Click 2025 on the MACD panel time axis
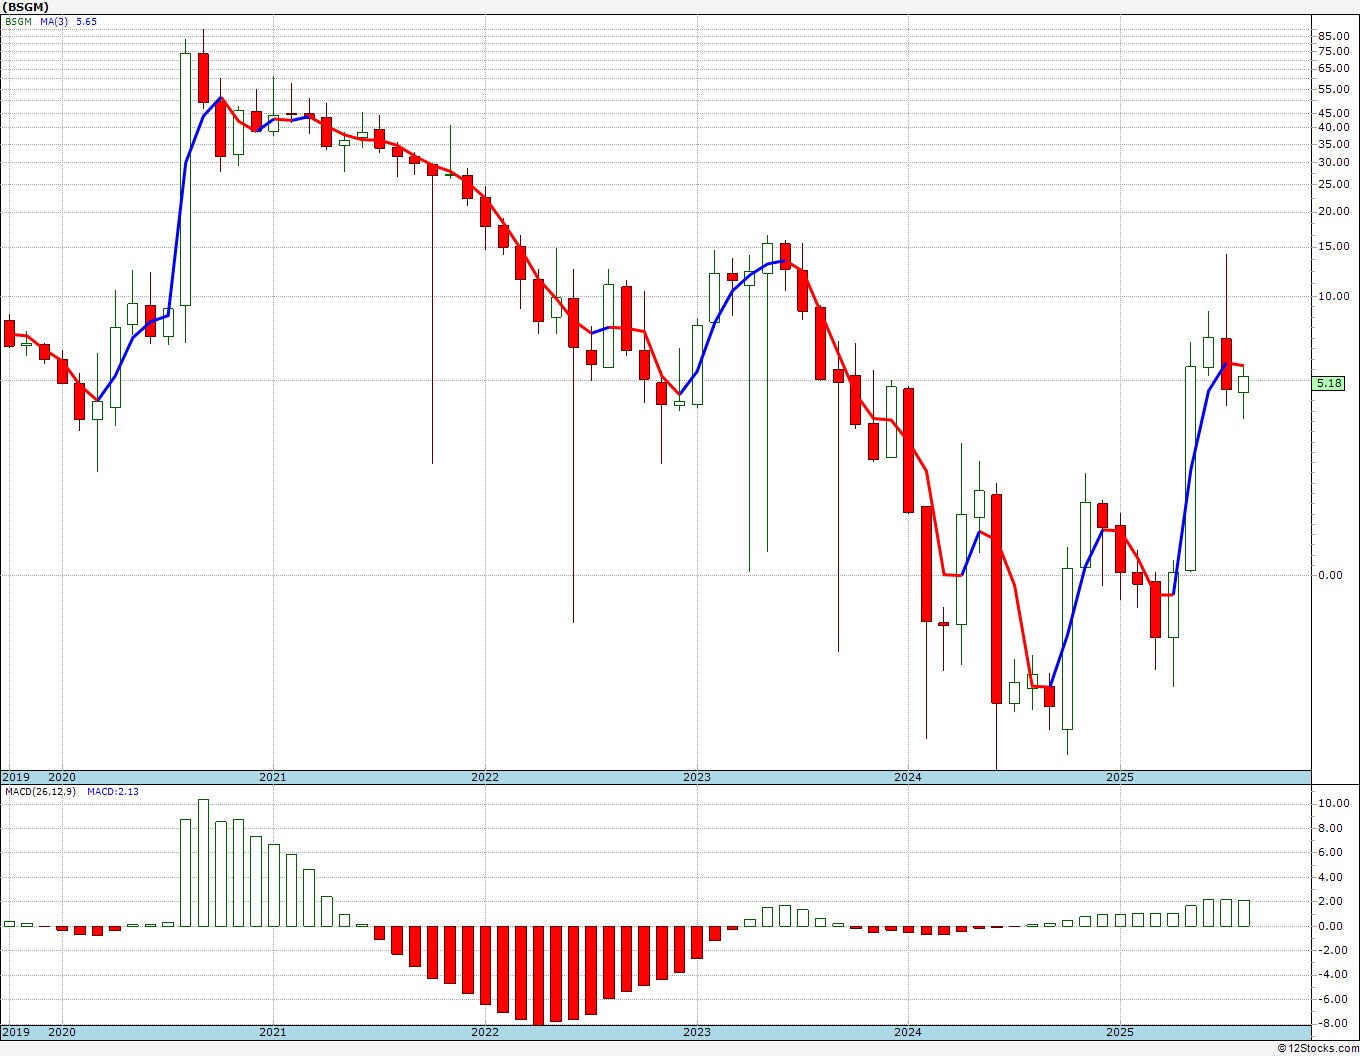The width and height of the screenshot is (1360, 1056). pos(1120,1033)
